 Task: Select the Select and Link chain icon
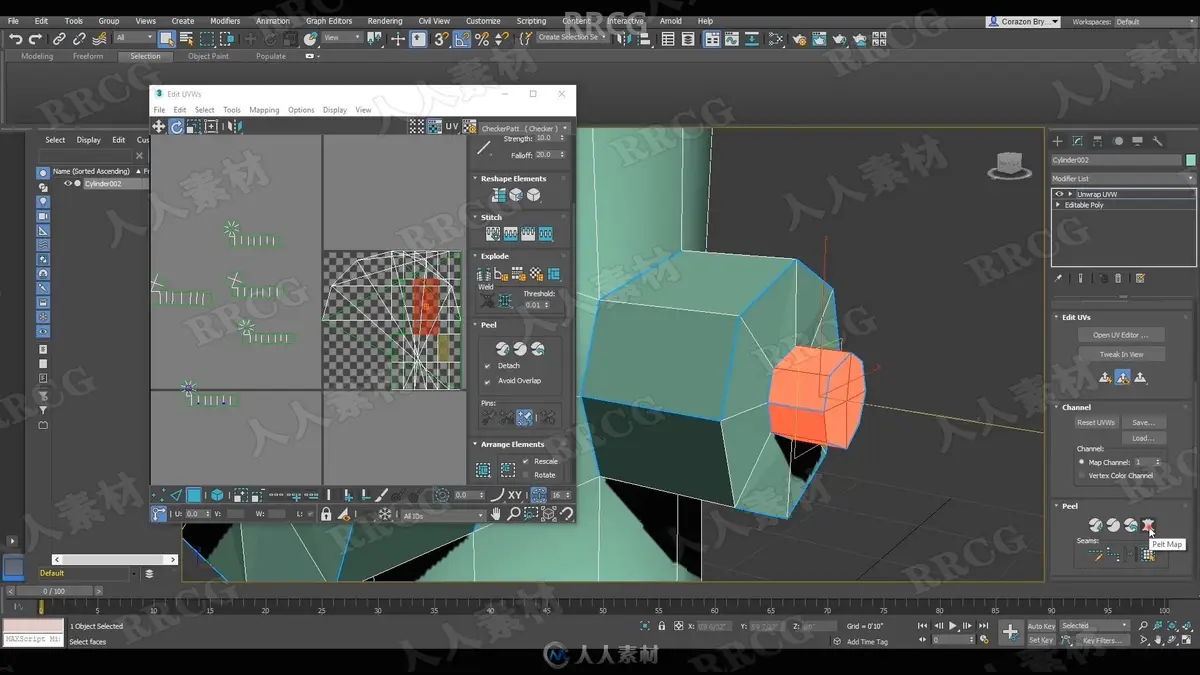coord(59,39)
